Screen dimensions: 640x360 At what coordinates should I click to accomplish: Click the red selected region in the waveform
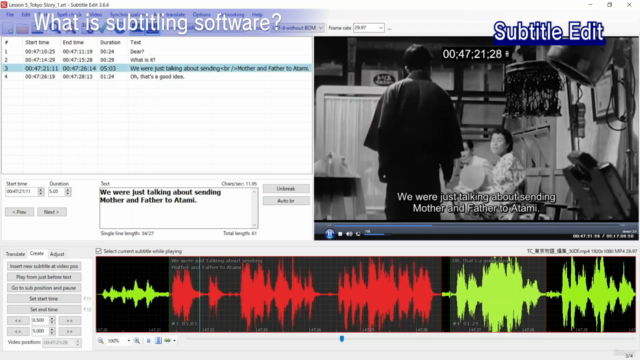(x=305, y=294)
